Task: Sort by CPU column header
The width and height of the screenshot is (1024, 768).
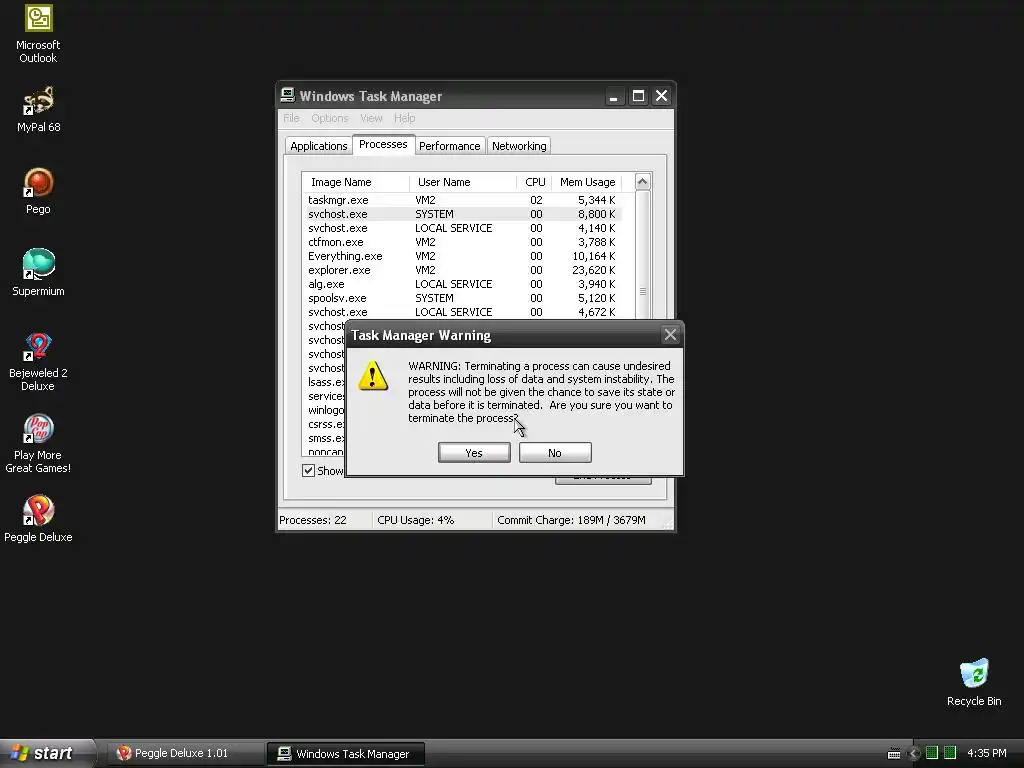Action: click(x=535, y=182)
